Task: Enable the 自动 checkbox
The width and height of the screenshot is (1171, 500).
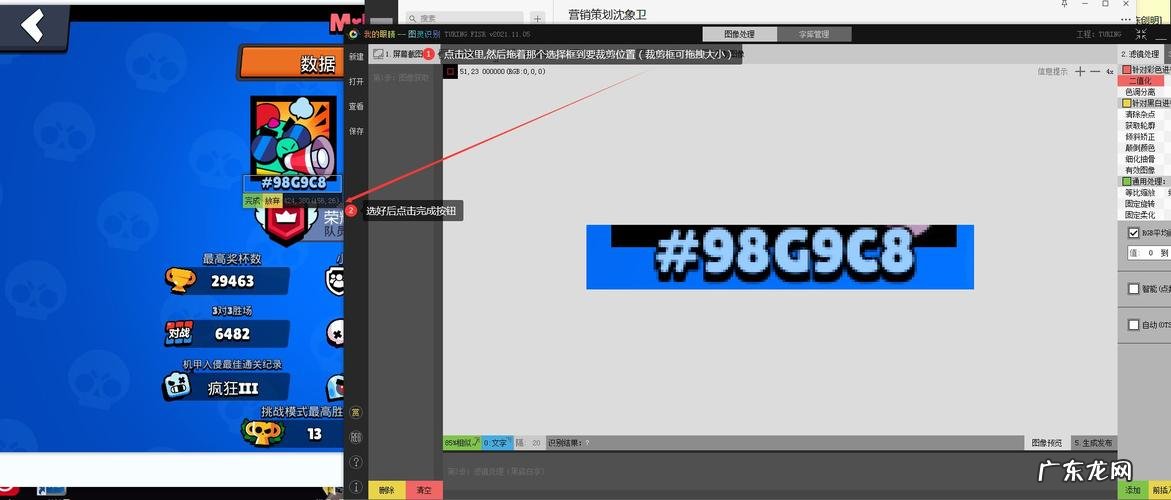Action: point(1133,325)
